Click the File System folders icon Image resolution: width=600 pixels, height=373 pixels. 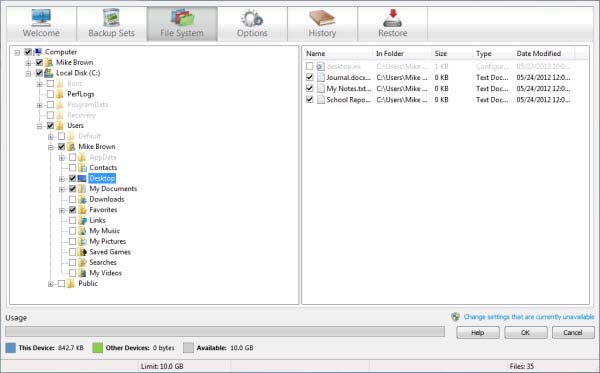click(182, 18)
